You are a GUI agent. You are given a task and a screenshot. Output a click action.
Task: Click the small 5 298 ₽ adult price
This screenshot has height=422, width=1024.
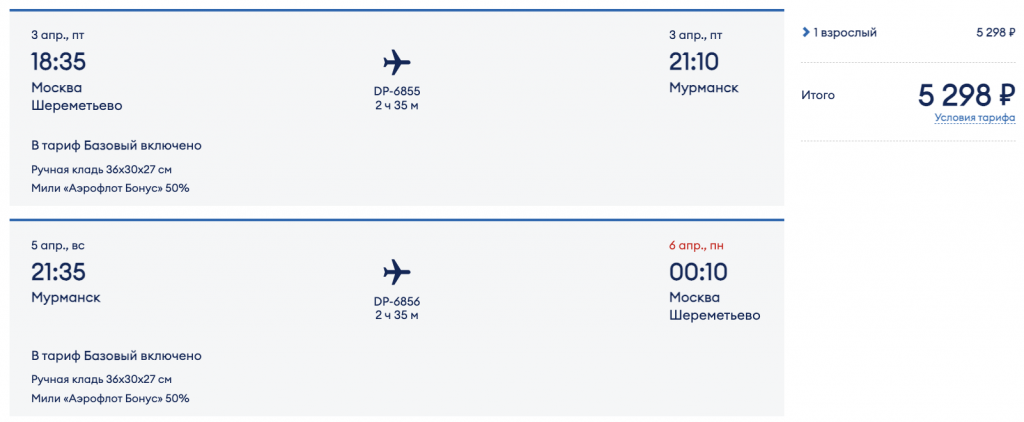(995, 33)
